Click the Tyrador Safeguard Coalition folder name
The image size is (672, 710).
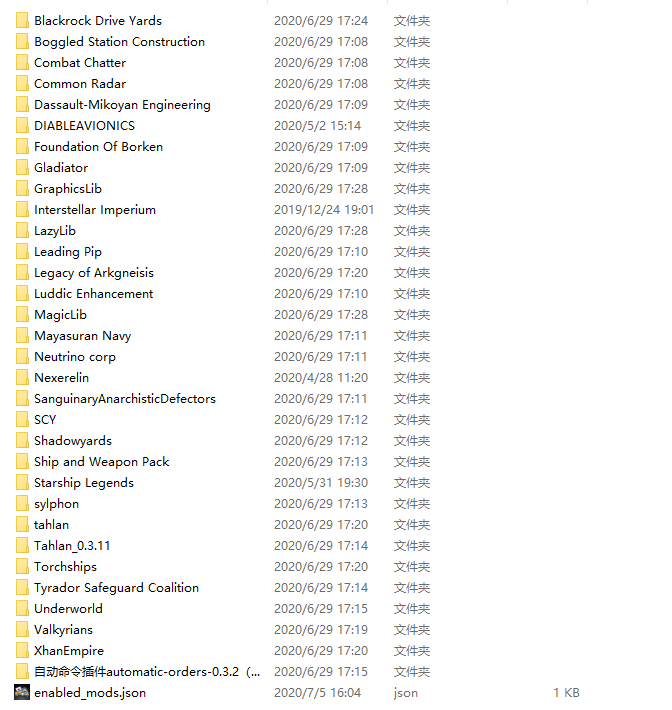point(116,587)
